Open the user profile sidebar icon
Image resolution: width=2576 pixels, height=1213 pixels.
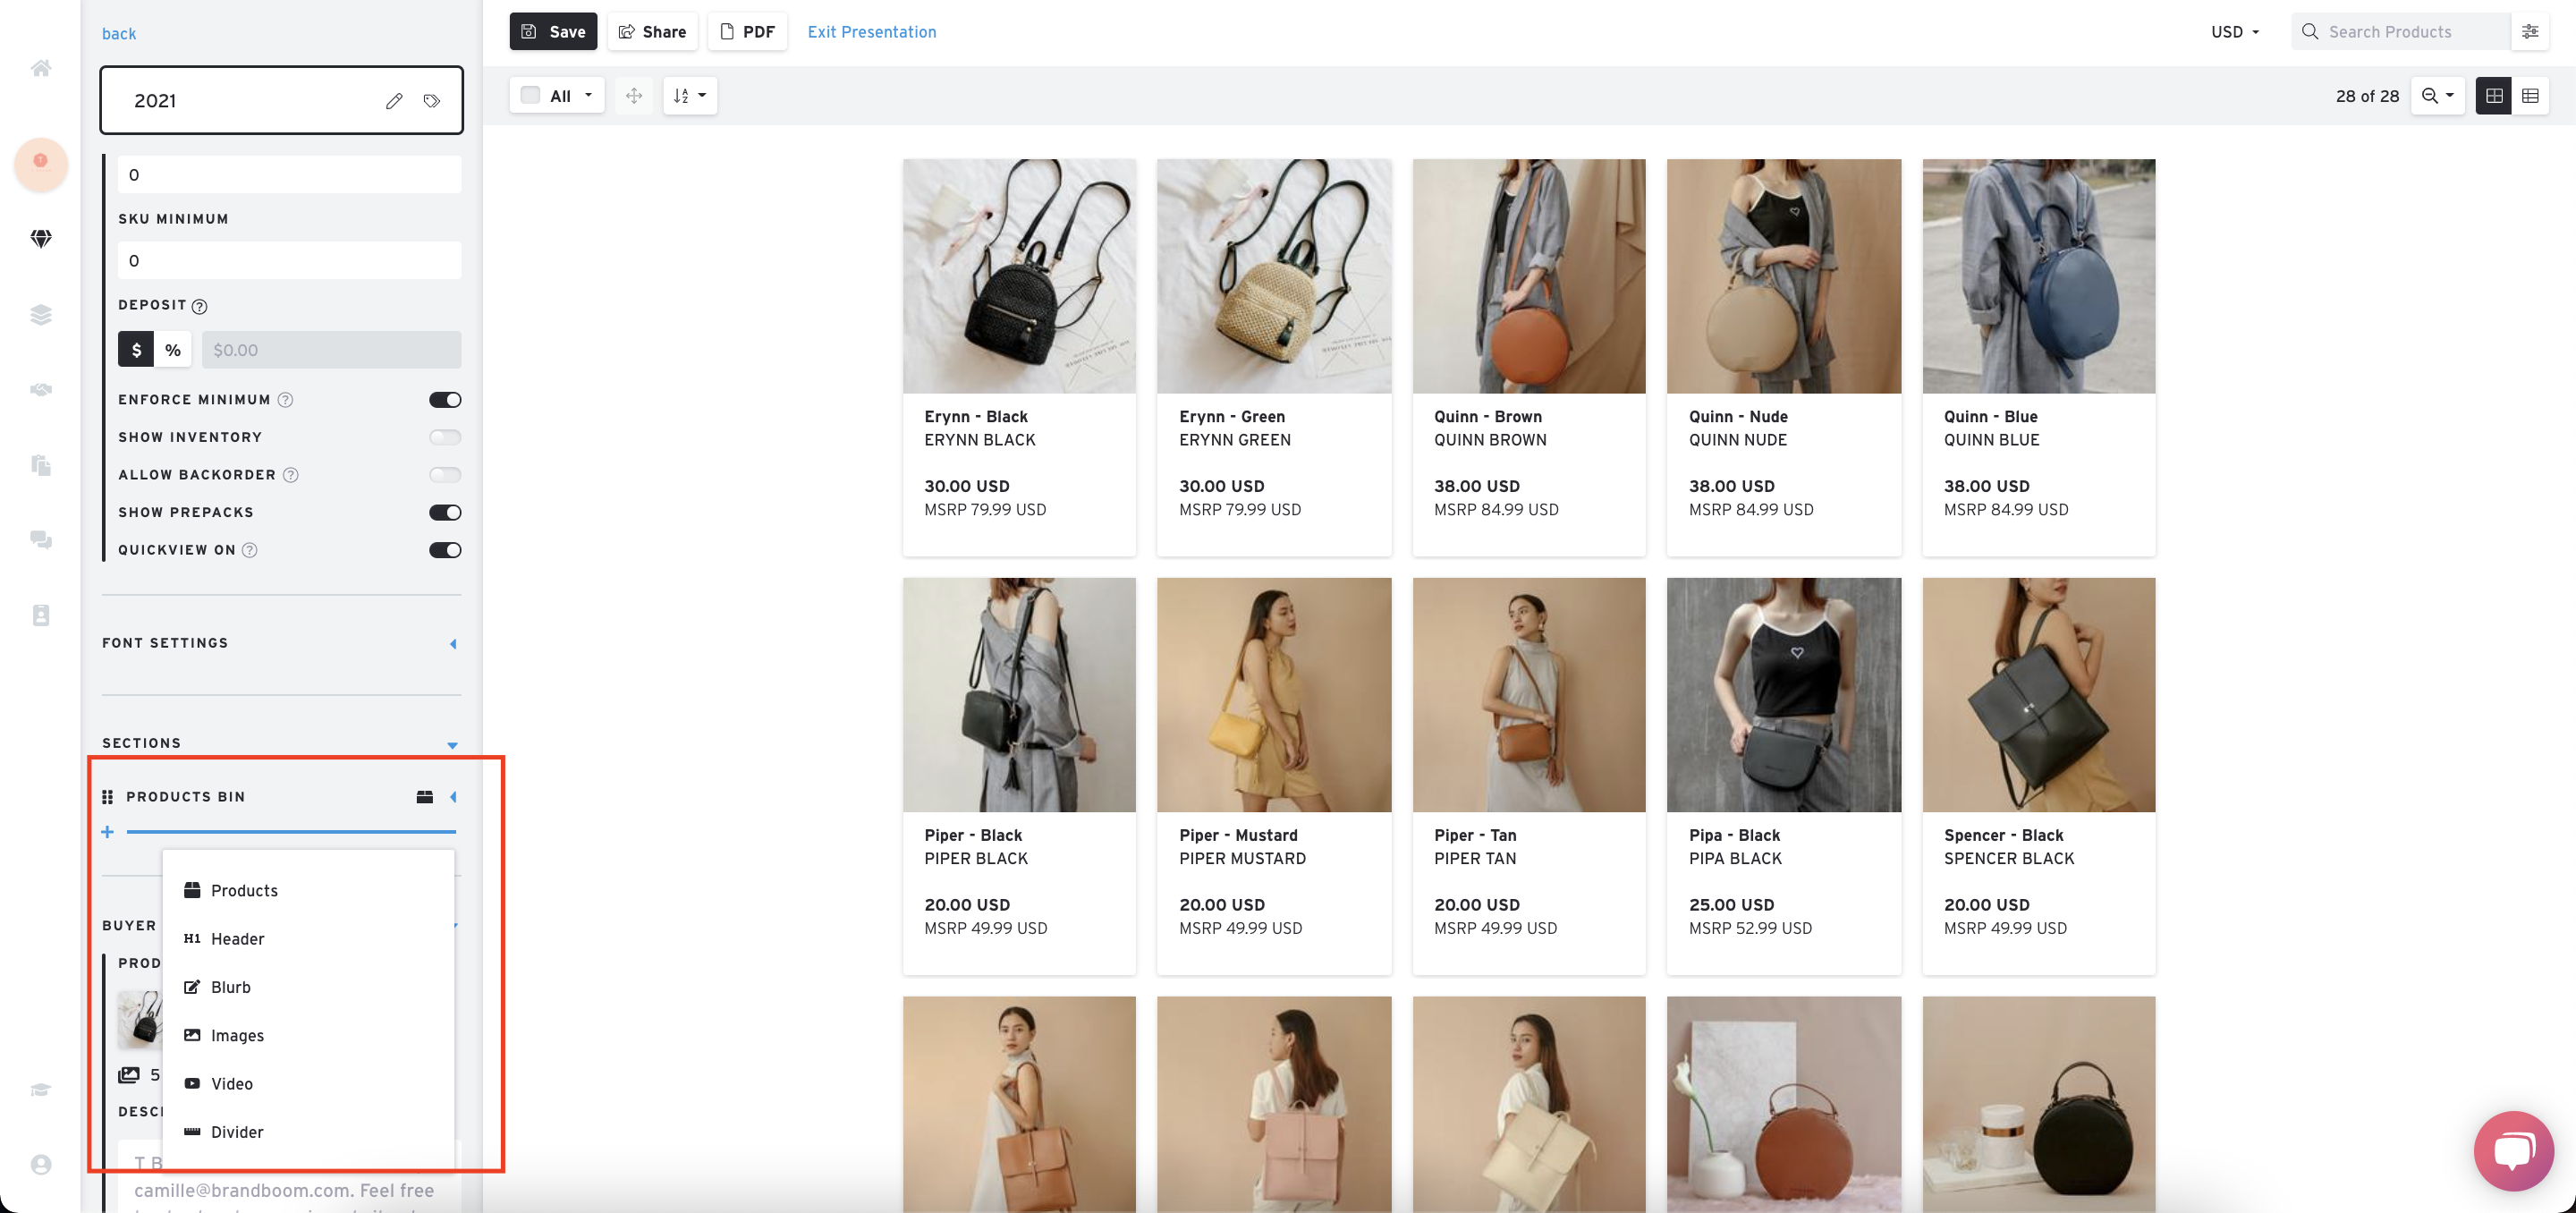[x=41, y=1164]
